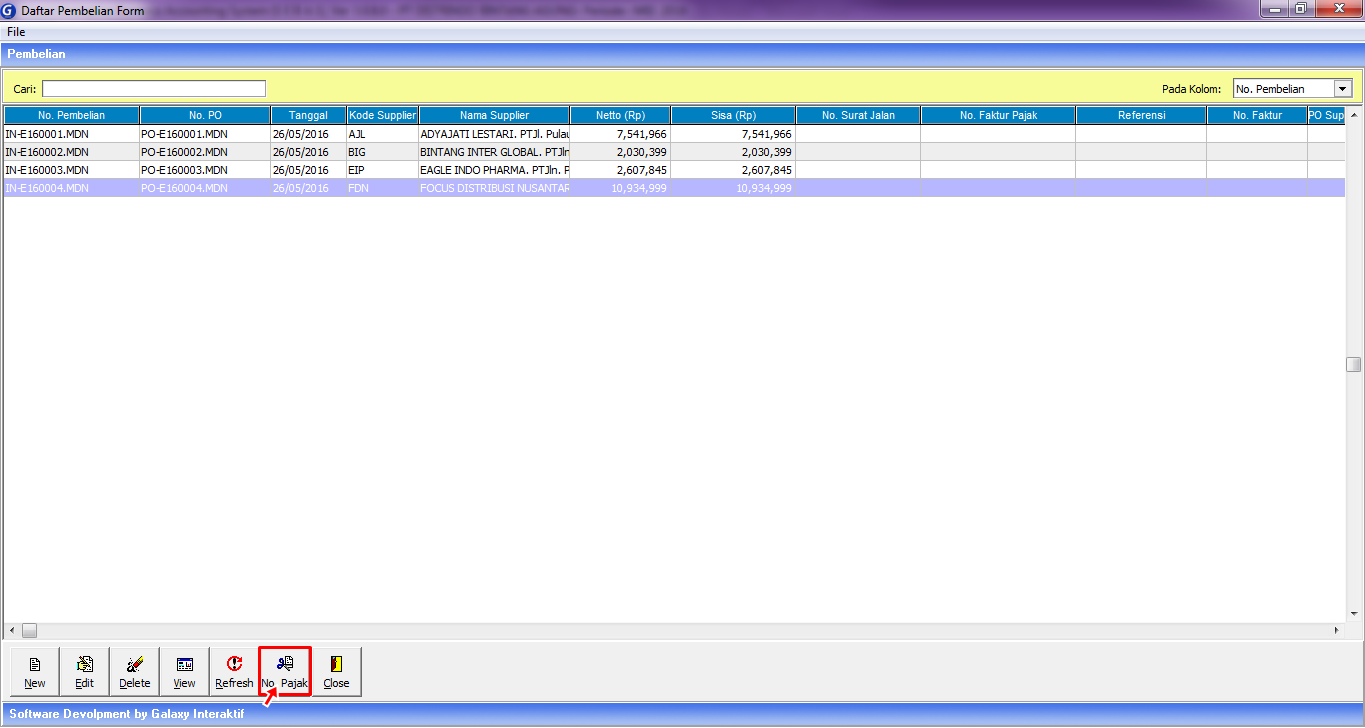Open the View record icon
Screen dimensions: 1365x728
click(185, 665)
